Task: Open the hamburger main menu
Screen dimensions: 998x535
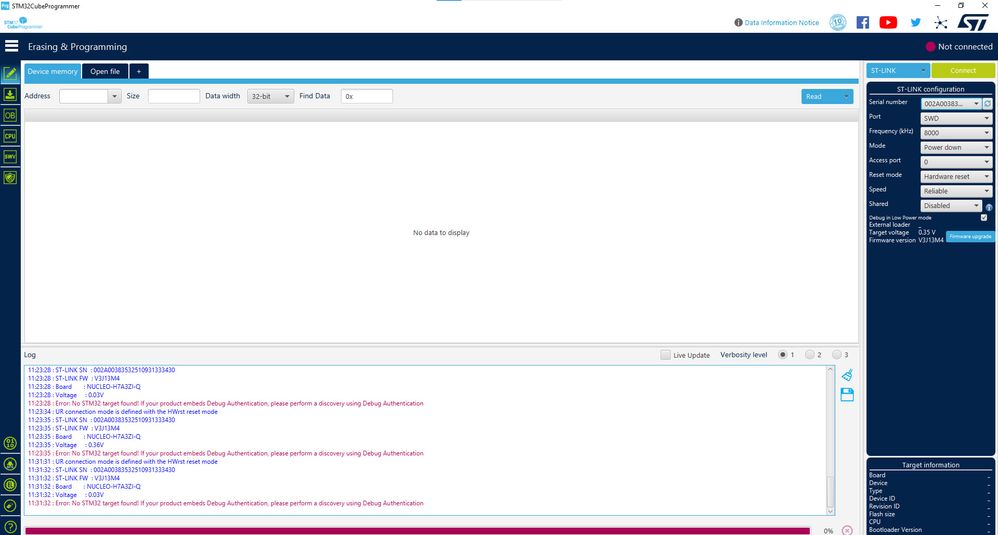Action: click(x=11, y=46)
